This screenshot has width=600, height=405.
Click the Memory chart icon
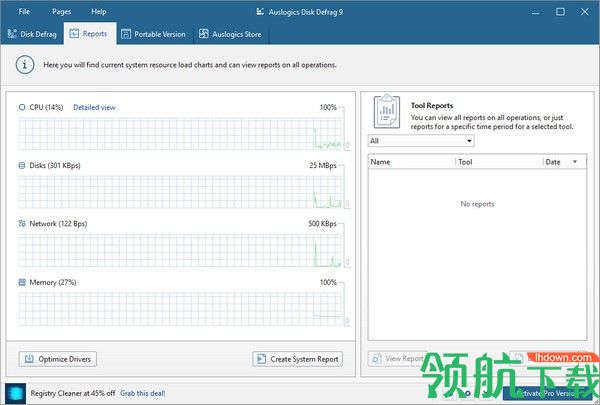(22, 282)
